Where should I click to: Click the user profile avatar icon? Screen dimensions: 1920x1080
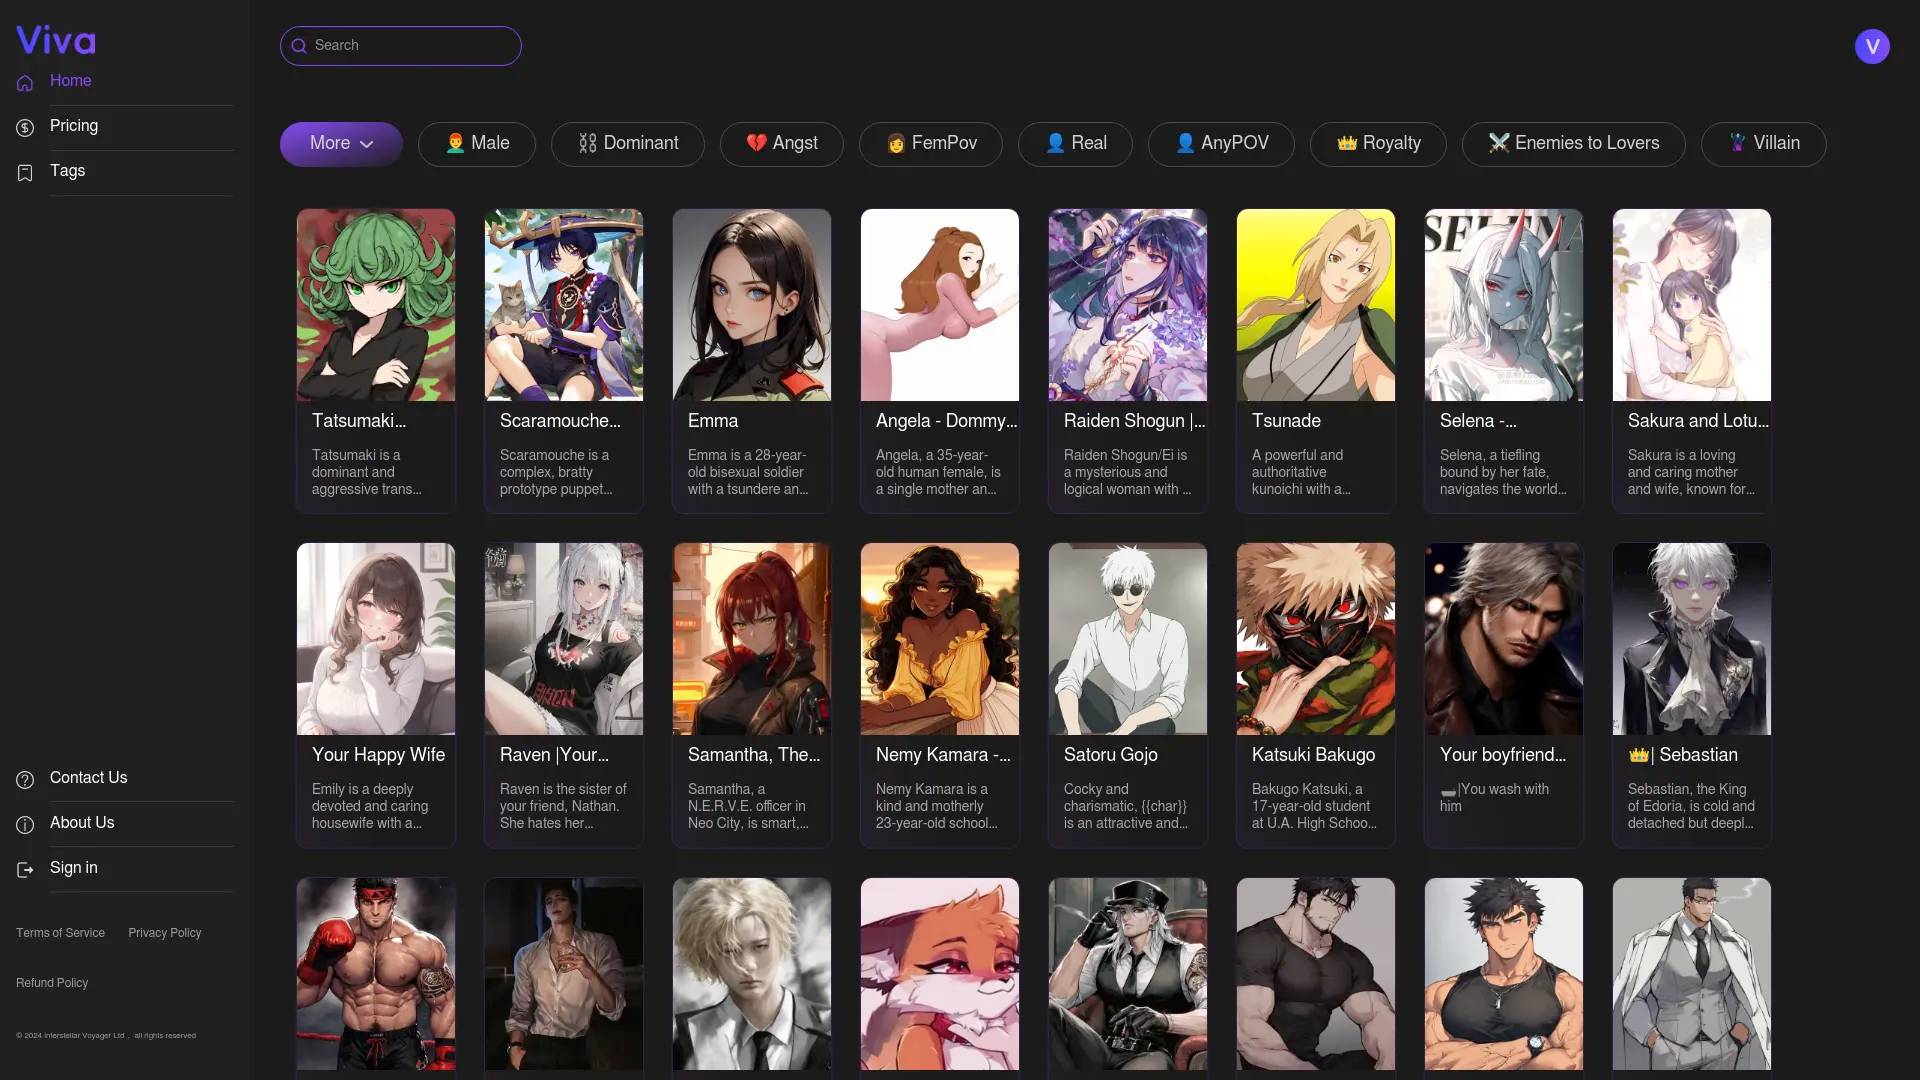click(x=1875, y=45)
